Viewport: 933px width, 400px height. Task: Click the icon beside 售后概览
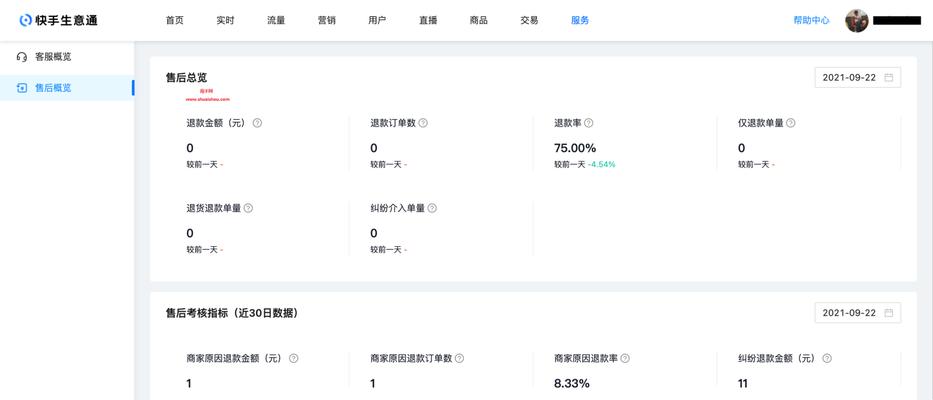point(22,88)
